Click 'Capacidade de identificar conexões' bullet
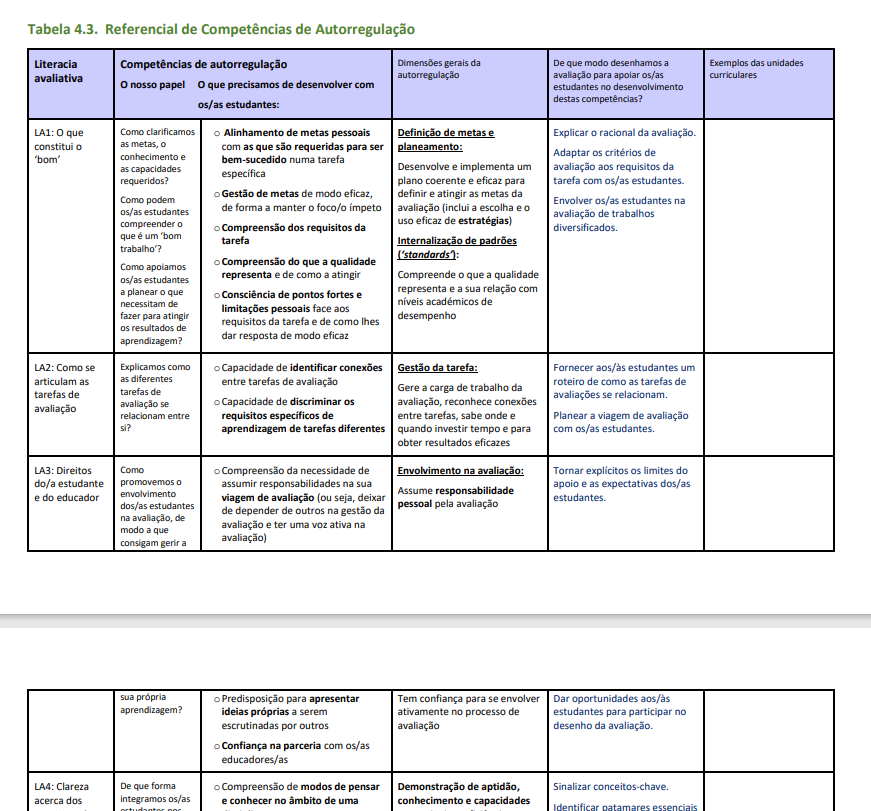The image size is (871, 811). (298, 374)
